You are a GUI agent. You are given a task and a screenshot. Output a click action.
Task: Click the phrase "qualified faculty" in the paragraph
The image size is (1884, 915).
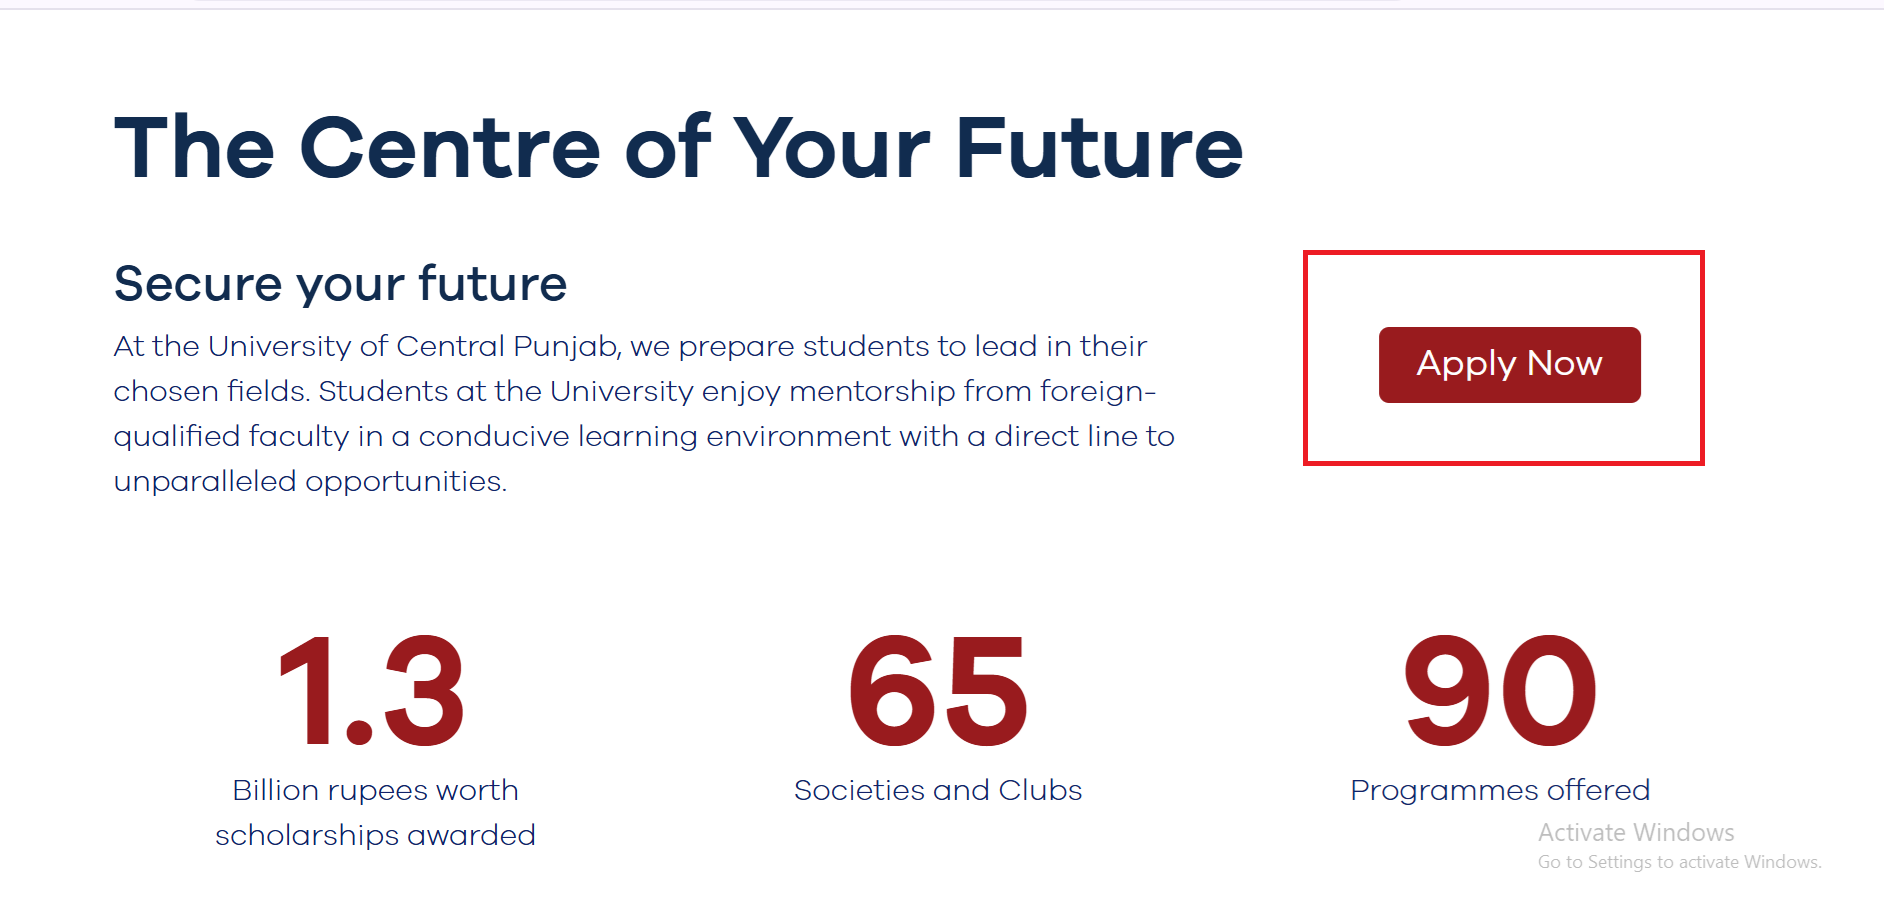pos(231,436)
